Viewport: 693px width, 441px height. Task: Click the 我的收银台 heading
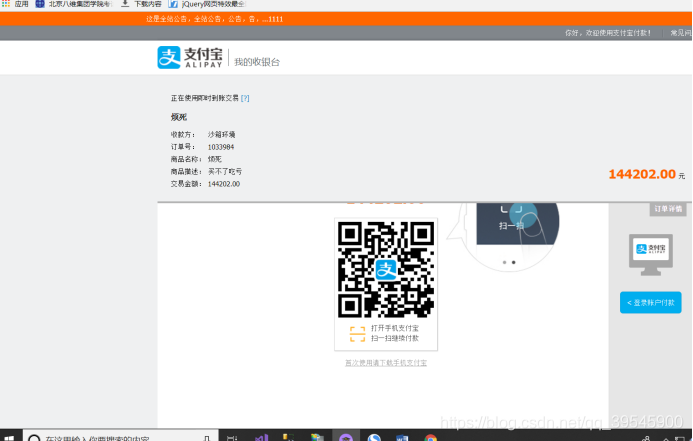(257, 62)
